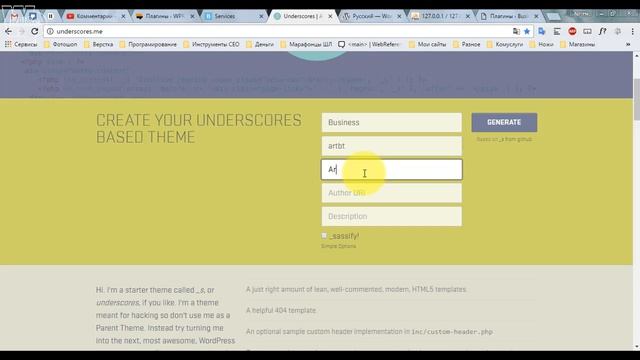This screenshot has height=360, width=640.
Task: Click the site info icon in address bar
Action: pyautogui.click(x=50, y=31)
